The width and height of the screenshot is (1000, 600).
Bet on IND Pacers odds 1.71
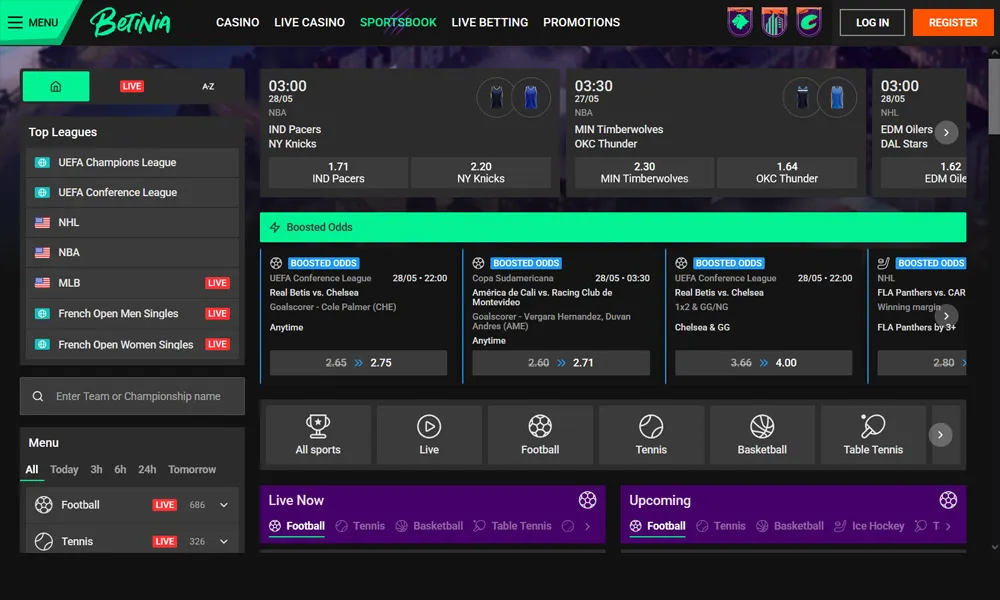coord(338,173)
